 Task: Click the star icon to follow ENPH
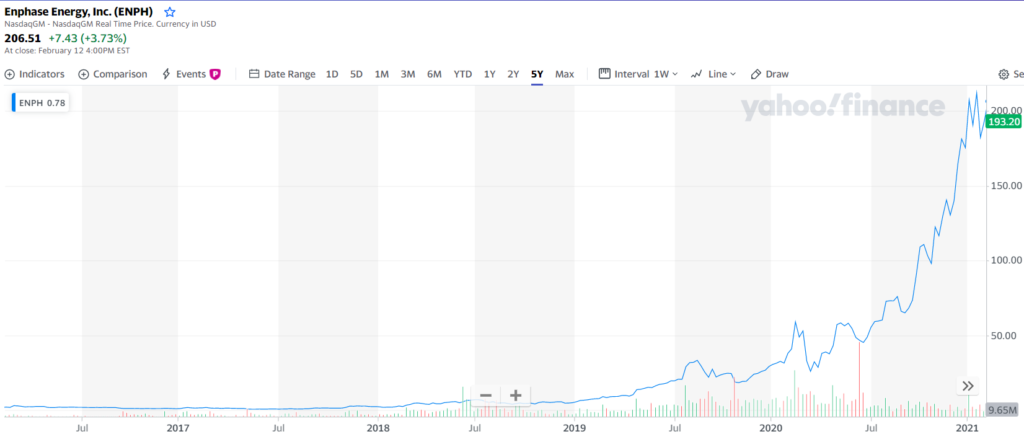point(170,11)
